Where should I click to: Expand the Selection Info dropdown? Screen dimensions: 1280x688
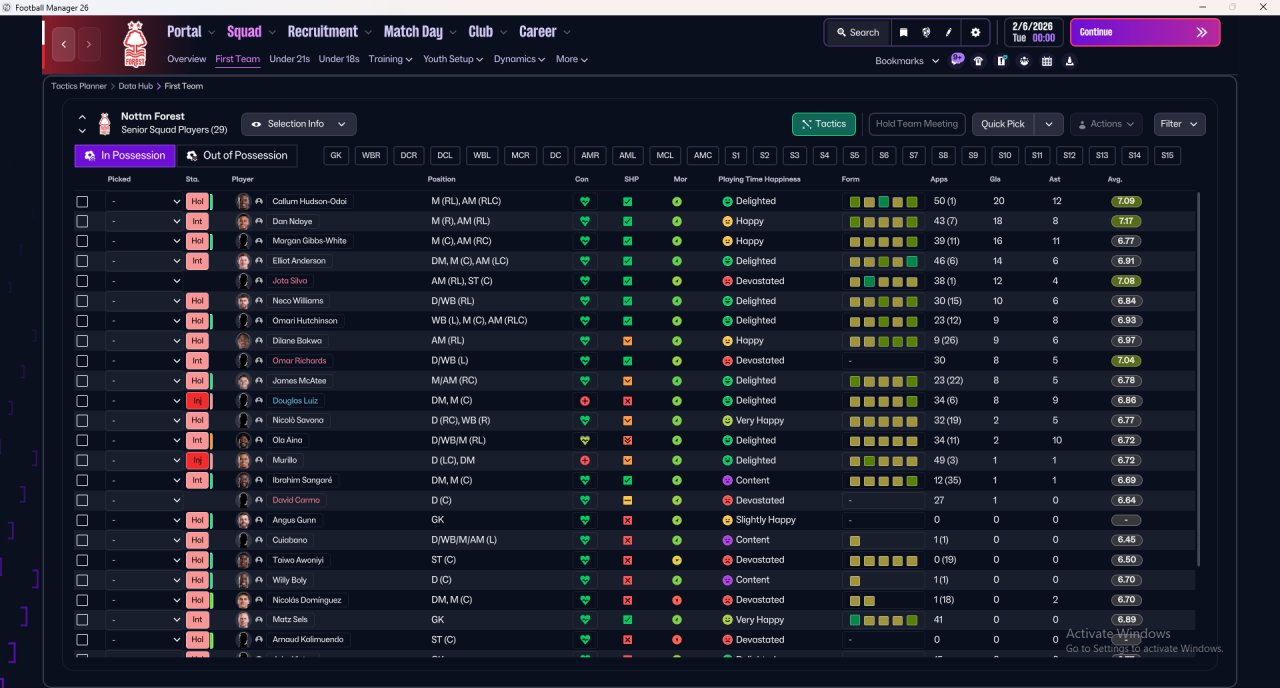coord(299,124)
